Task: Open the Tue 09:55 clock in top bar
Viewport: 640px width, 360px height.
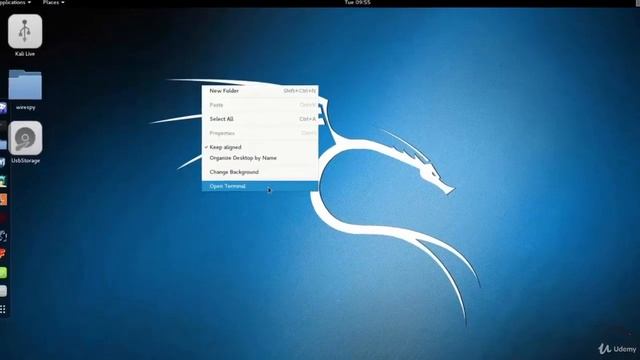Action: (357, 2)
